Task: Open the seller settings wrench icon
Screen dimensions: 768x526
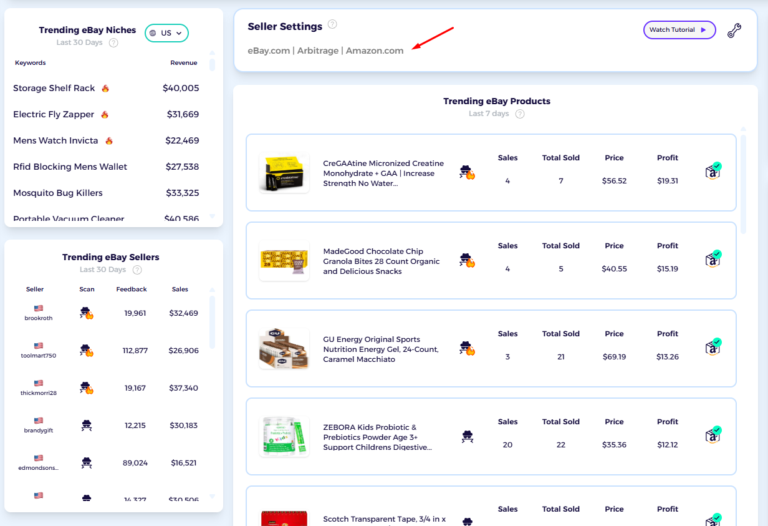Action: click(x=734, y=30)
